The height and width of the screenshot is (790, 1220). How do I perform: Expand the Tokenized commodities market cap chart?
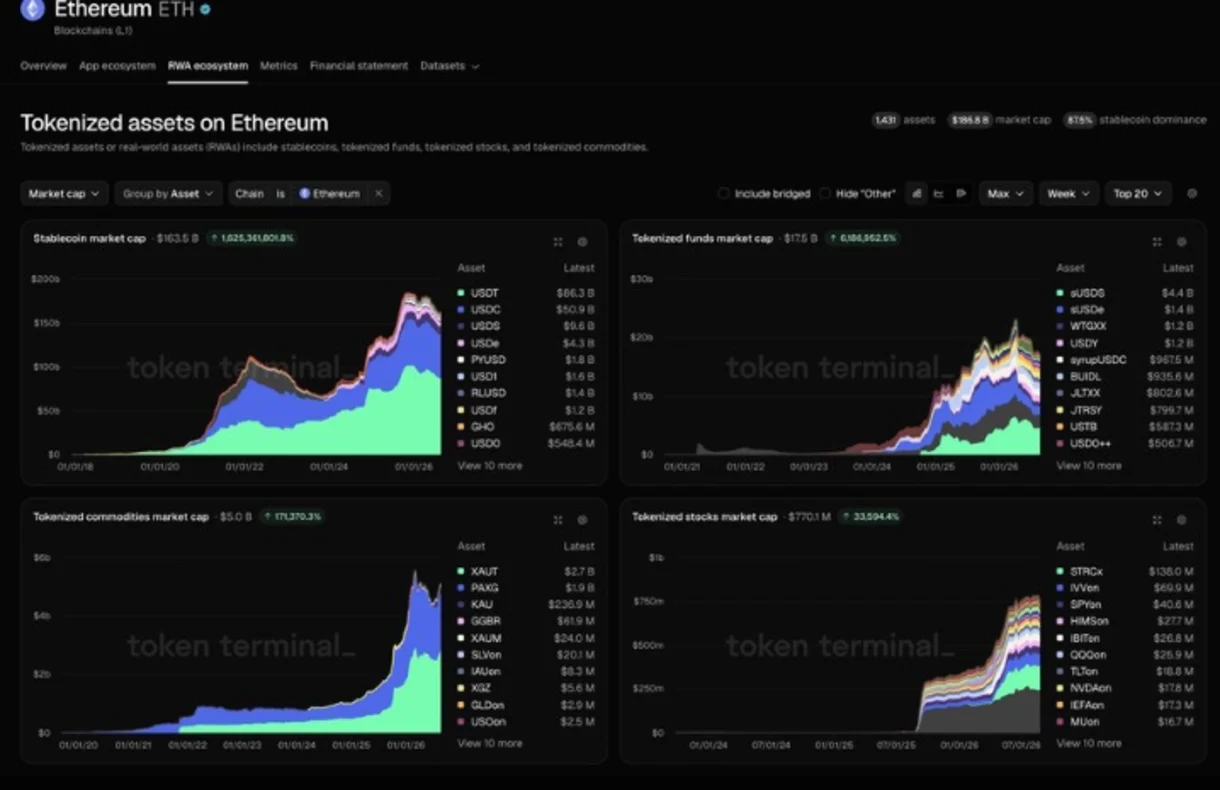[558, 520]
